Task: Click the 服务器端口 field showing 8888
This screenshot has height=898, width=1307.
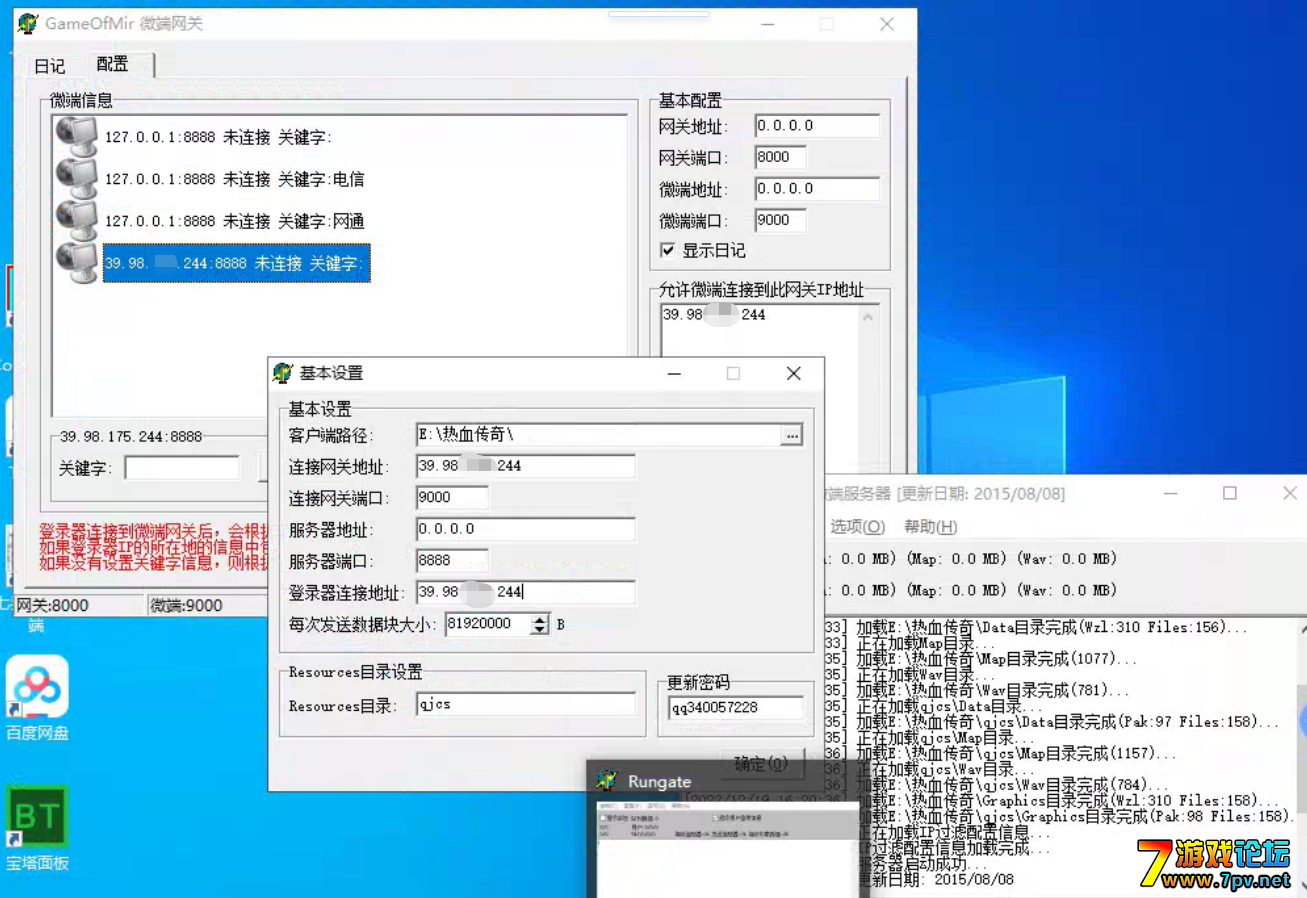Action: (x=452, y=561)
